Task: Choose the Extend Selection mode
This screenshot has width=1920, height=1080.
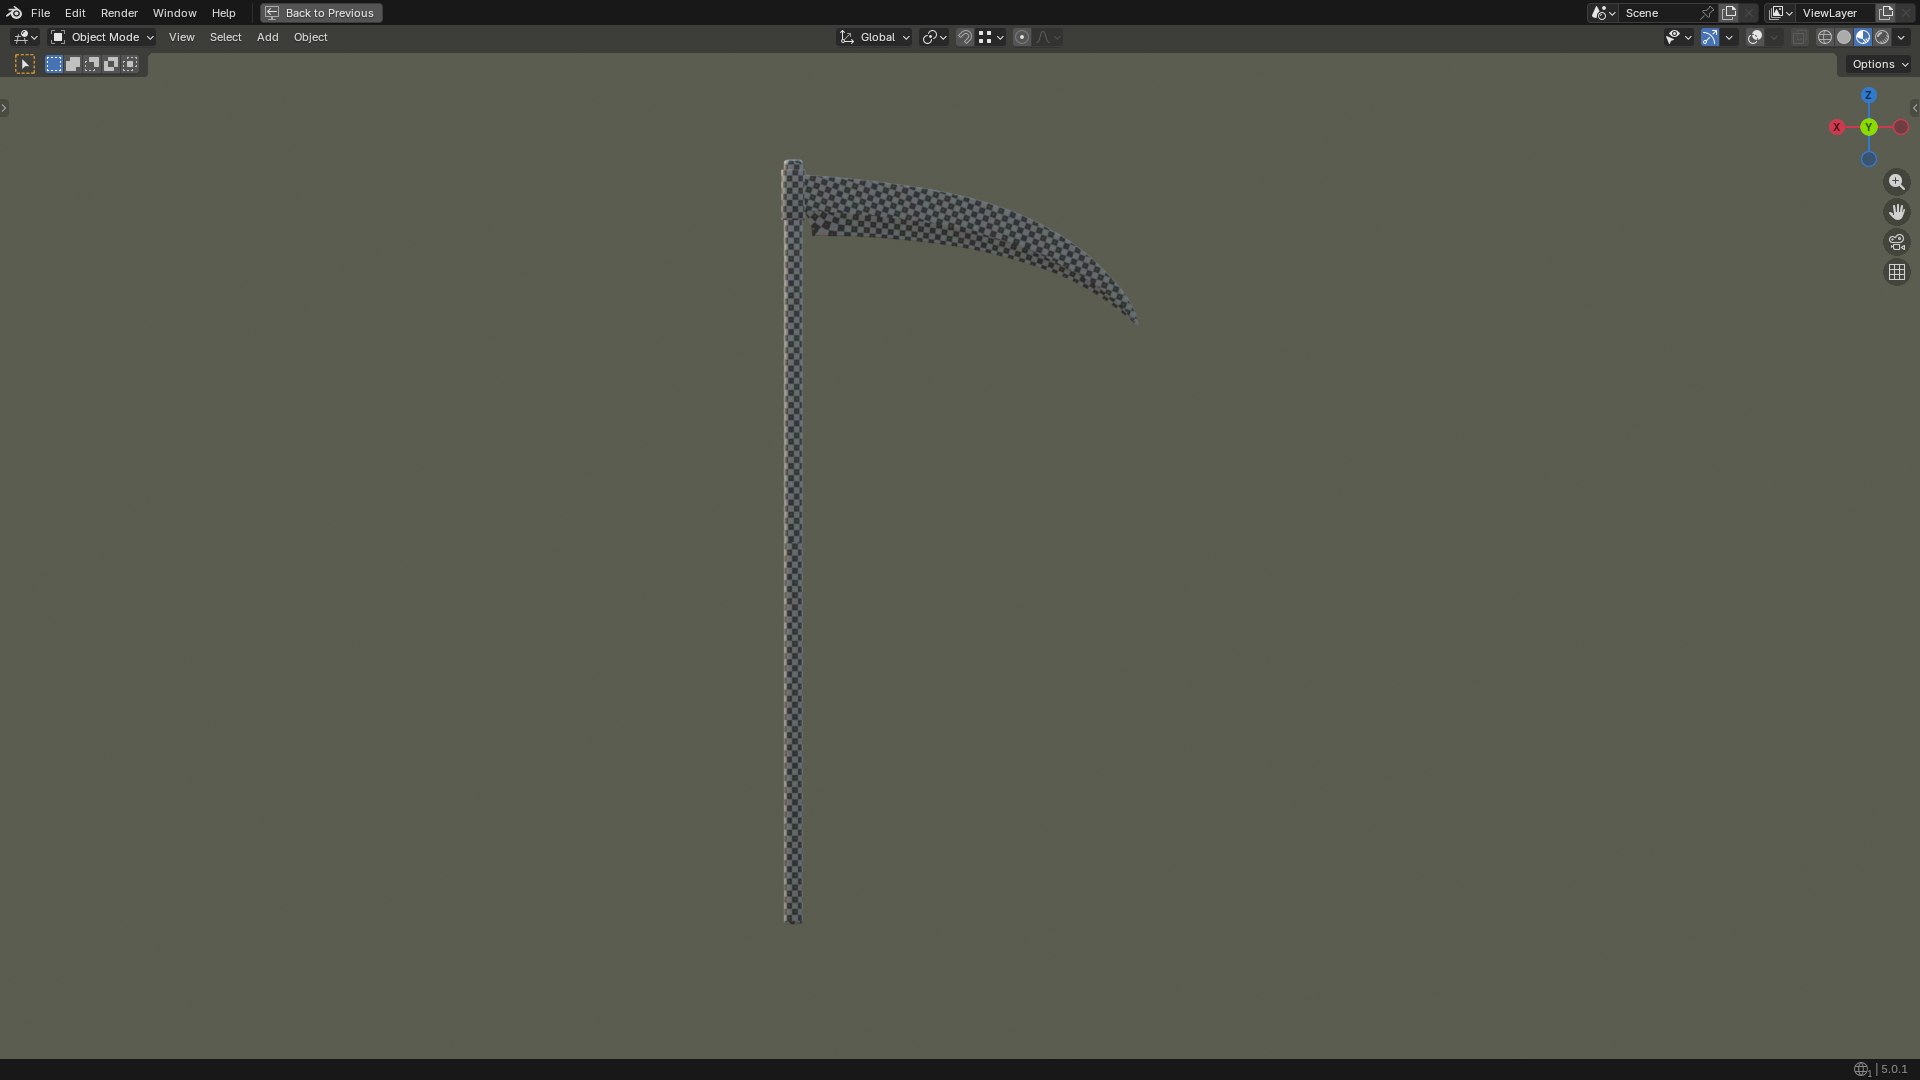Action: pyautogui.click(x=73, y=64)
